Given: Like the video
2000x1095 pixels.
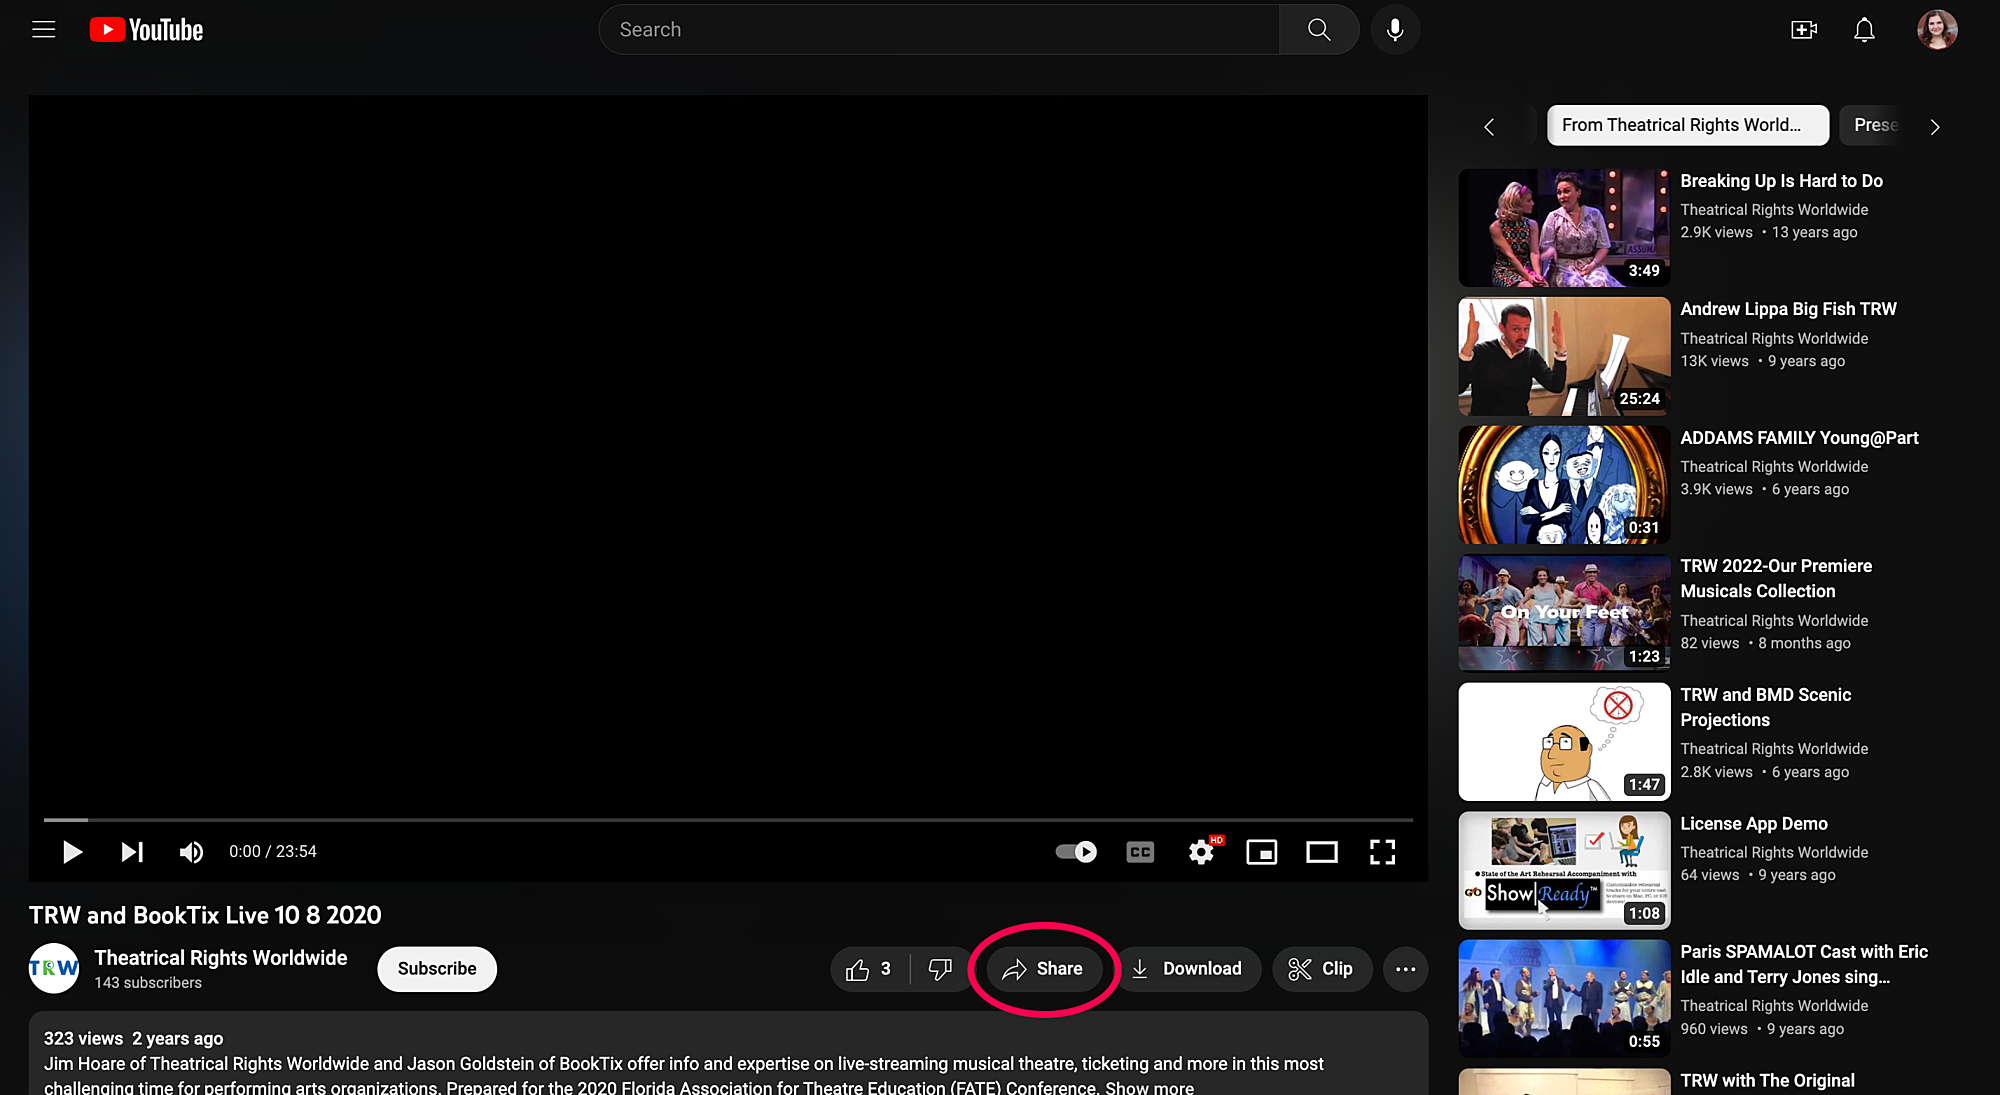Looking at the screenshot, I should (x=869, y=969).
